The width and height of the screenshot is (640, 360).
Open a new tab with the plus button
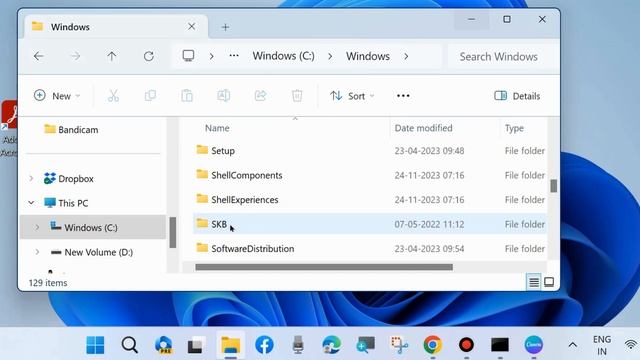225,27
